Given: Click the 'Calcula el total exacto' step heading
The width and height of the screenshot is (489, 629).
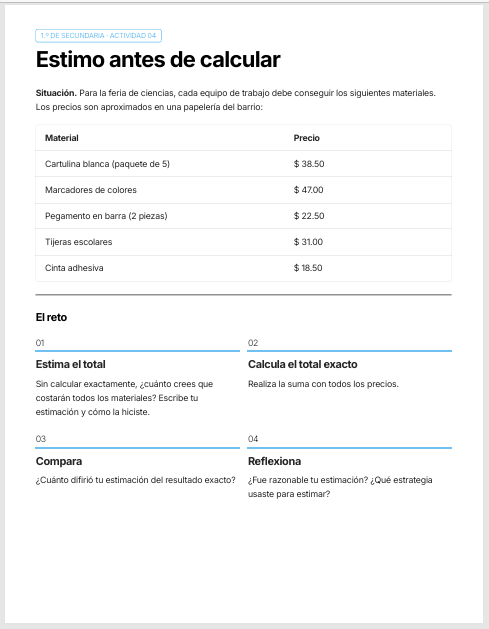Looking at the screenshot, I should tap(302, 364).
